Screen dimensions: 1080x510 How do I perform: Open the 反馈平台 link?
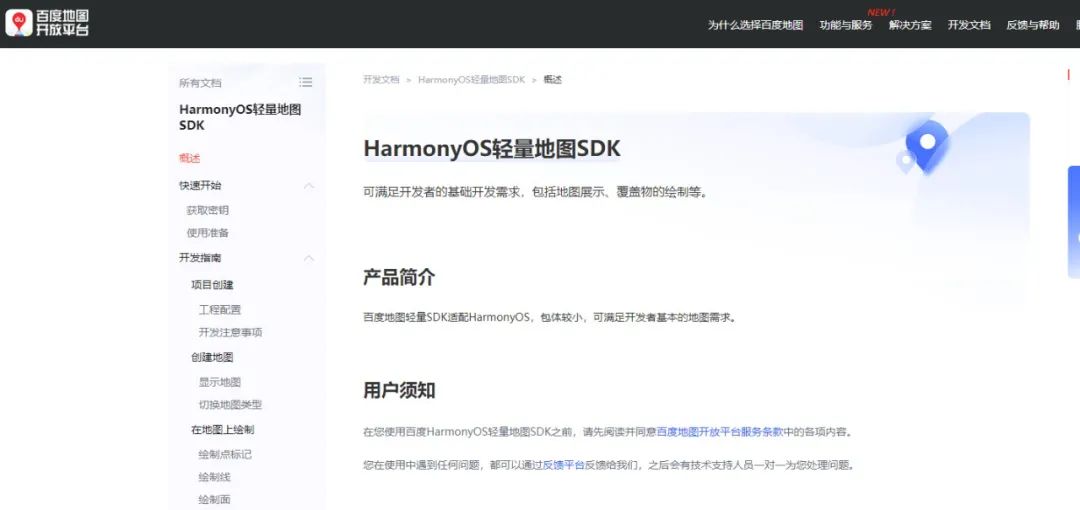pos(563,465)
